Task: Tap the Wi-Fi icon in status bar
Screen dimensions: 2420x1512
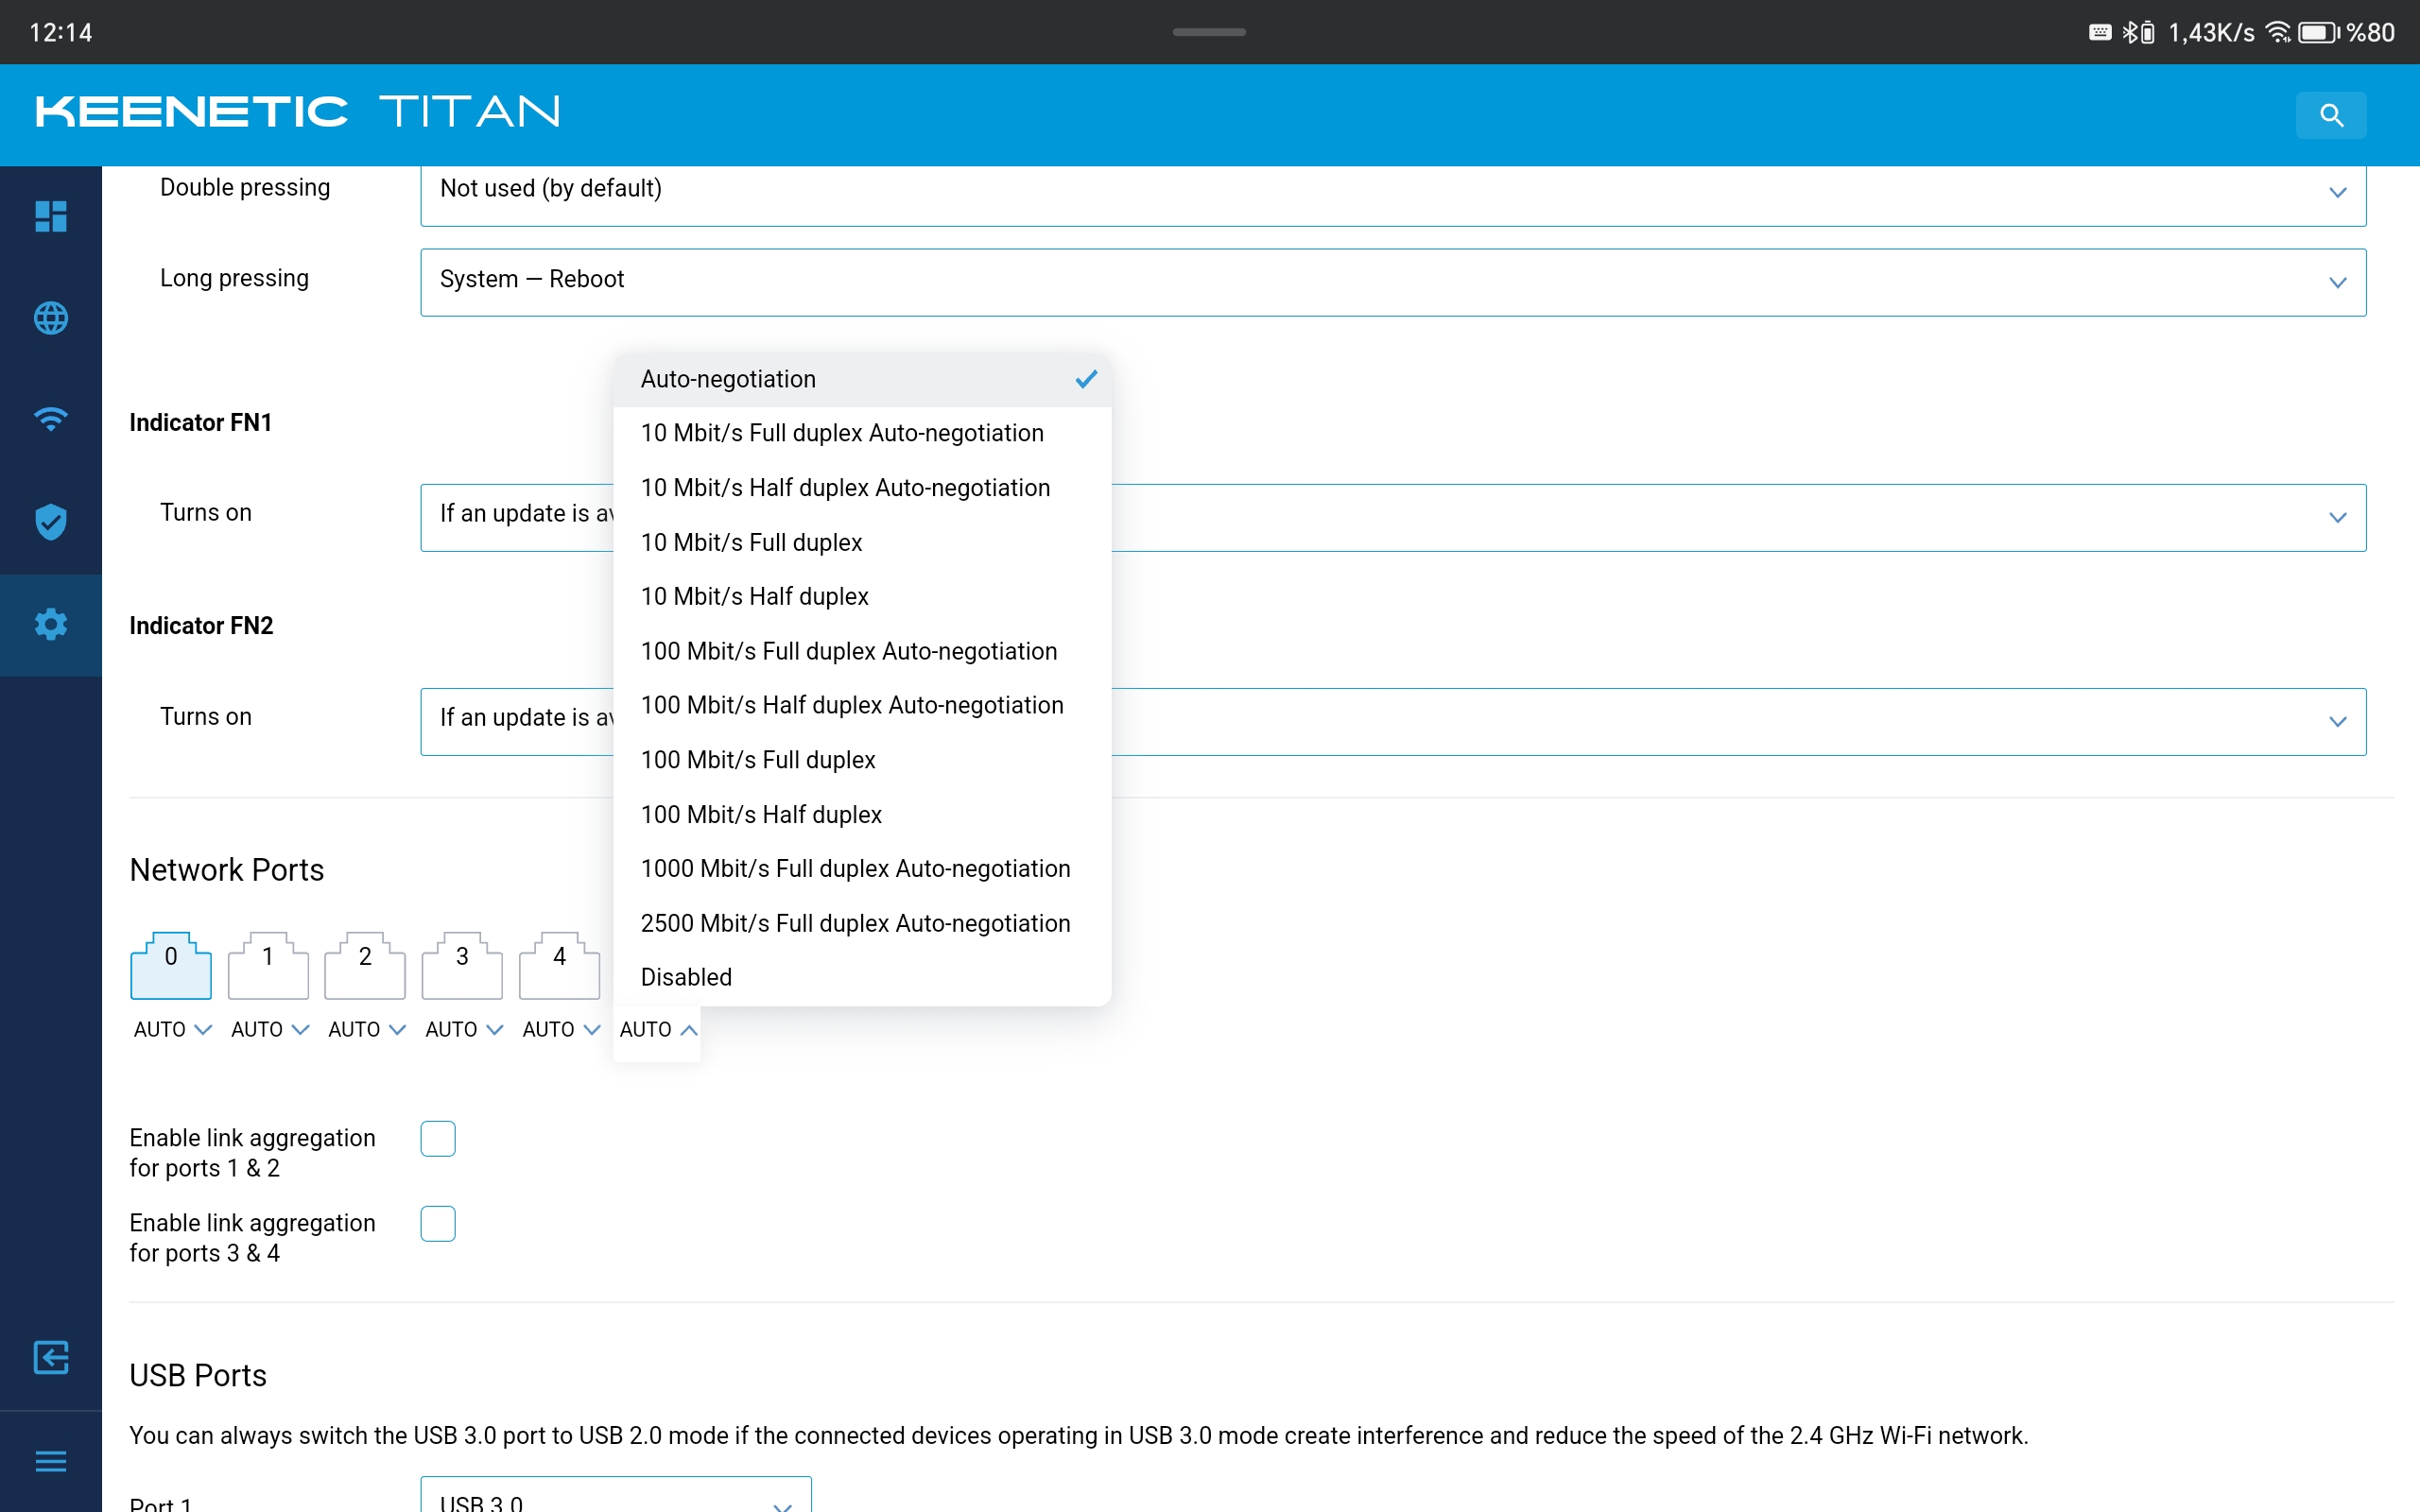Action: click(2277, 33)
